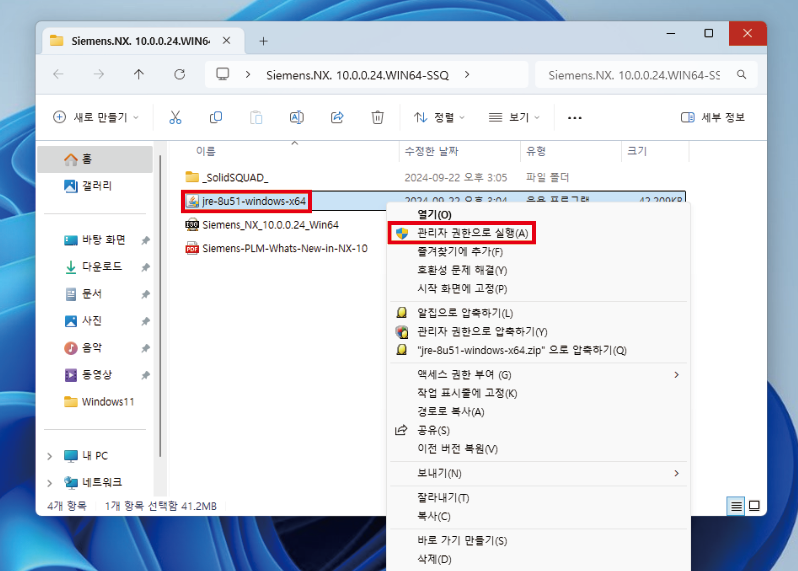Viewport: 798px width, 571px height.
Task: Expand the 액세스 권한 부여 submenu arrow
Action: tap(676, 375)
